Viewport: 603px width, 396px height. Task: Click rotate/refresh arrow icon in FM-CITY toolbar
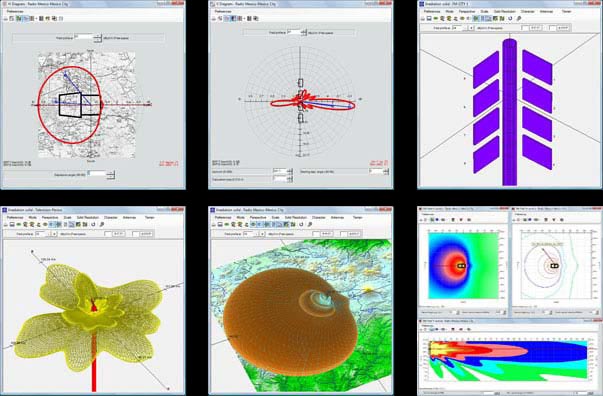(x=510, y=18)
